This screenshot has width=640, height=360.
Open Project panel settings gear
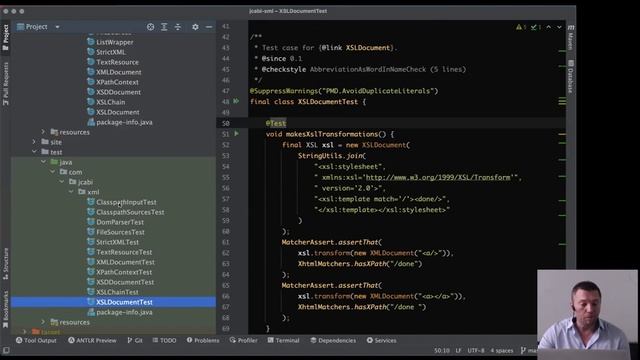coord(196,27)
